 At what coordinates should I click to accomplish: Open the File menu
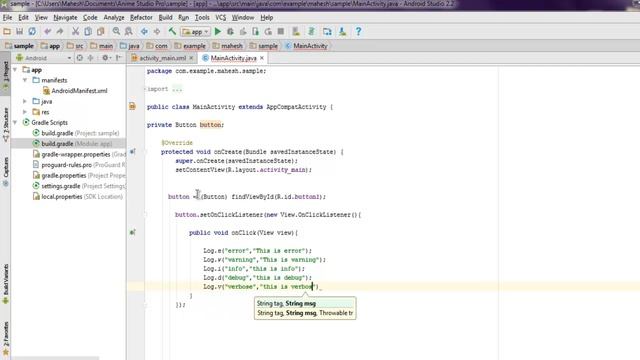click(x=7, y=18)
